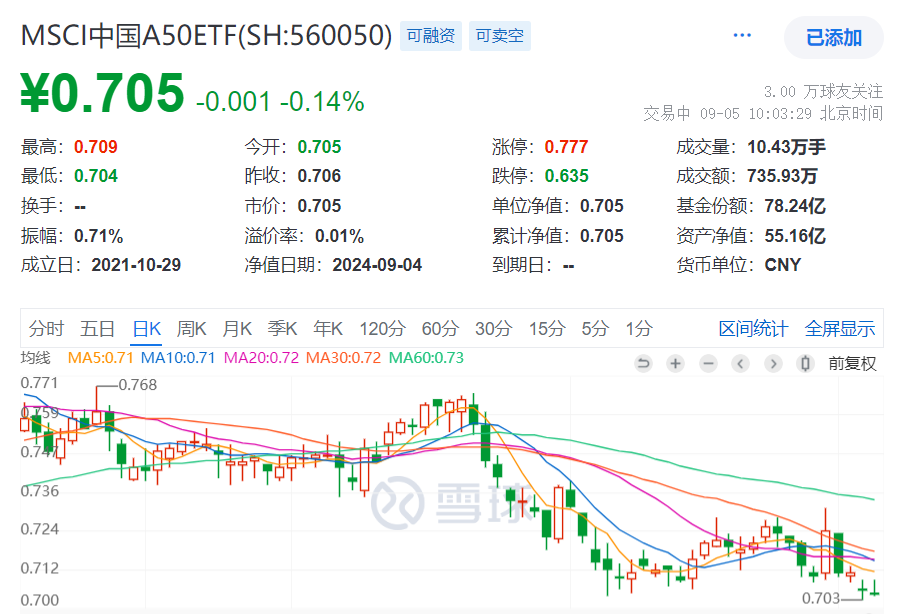This screenshot has height=614, width=900.
Task: Click the 0.703 low marker on chart
Action: click(821, 599)
